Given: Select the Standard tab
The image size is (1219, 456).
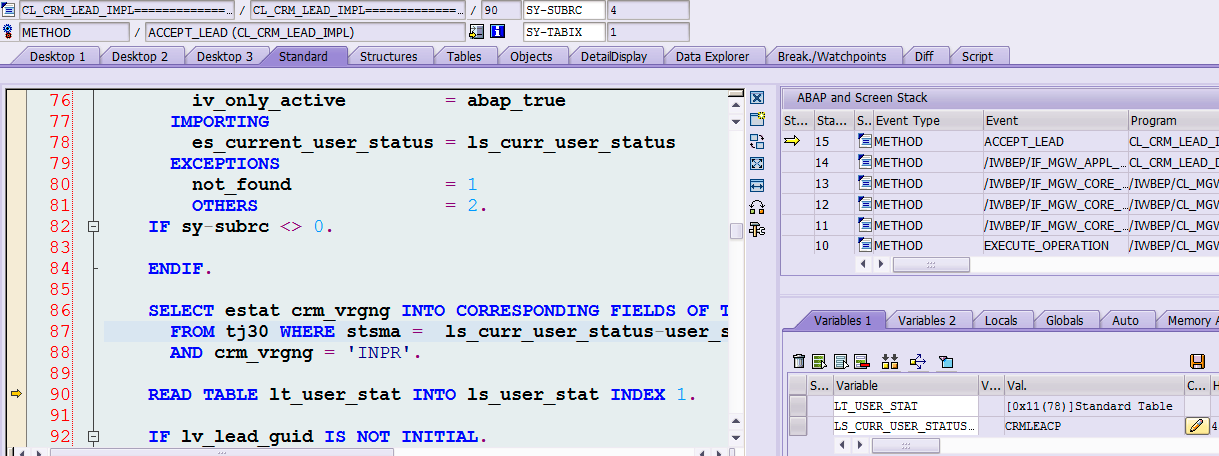Looking at the screenshot, I should pos(303,56).
